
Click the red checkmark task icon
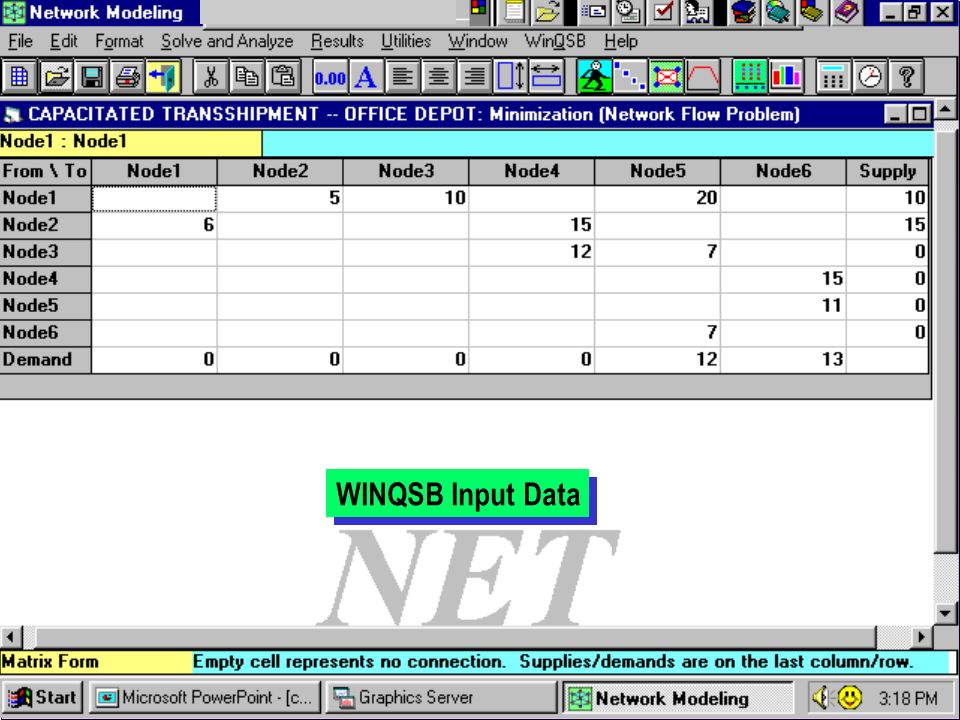663,12
